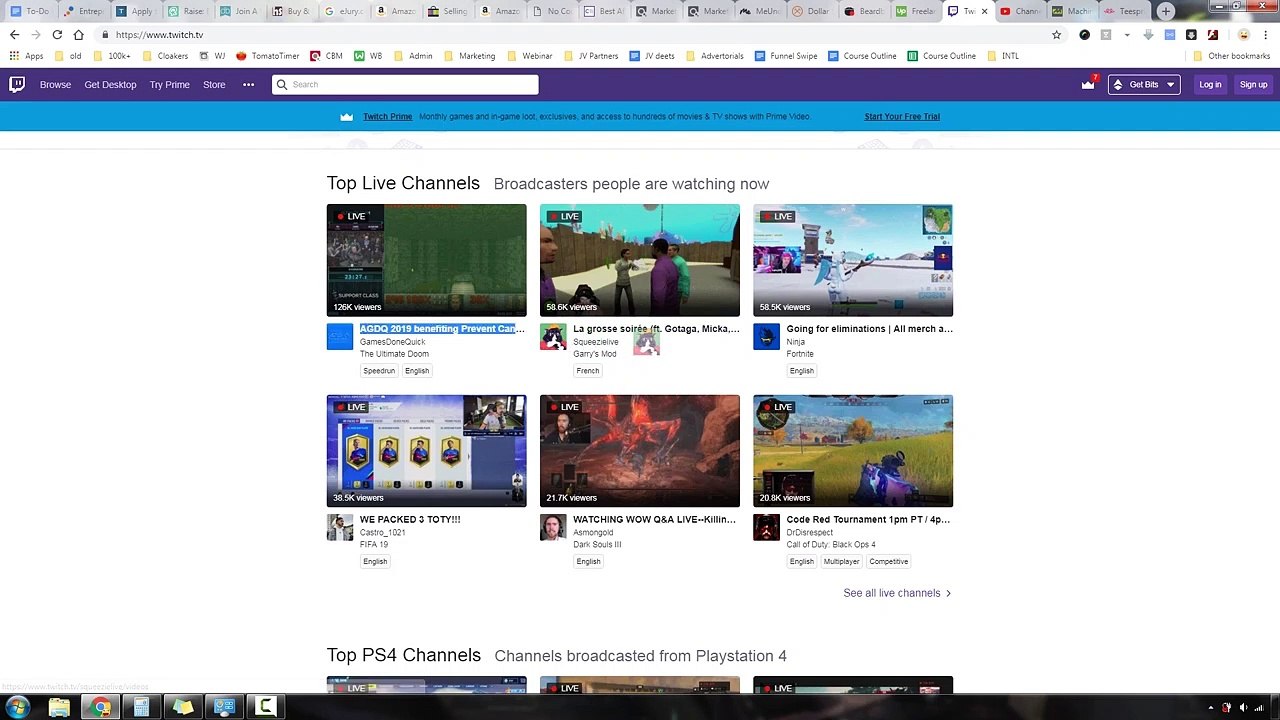The width and height of the screenshot is (1280, 720).
Task: Expand See all live channels chevron link
Action: pos(897,593)
